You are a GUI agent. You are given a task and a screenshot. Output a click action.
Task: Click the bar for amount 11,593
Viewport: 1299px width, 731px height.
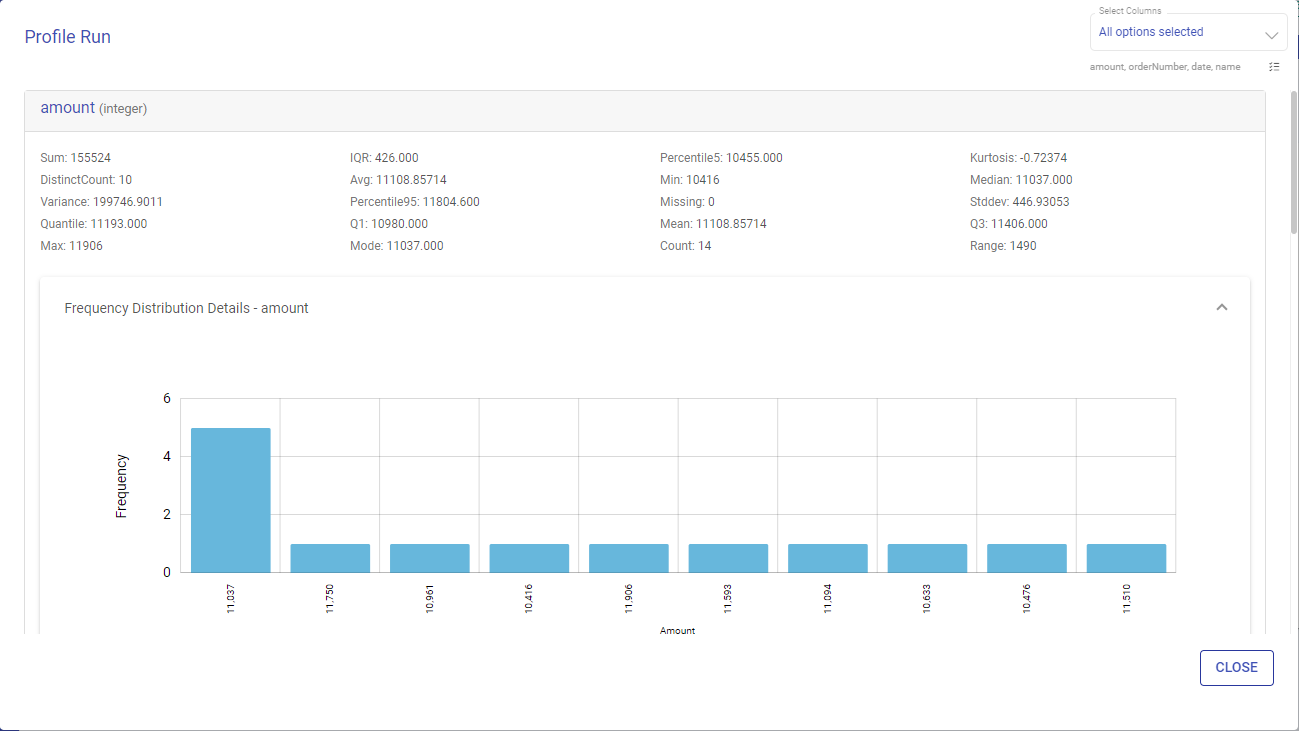click(728, 558)
